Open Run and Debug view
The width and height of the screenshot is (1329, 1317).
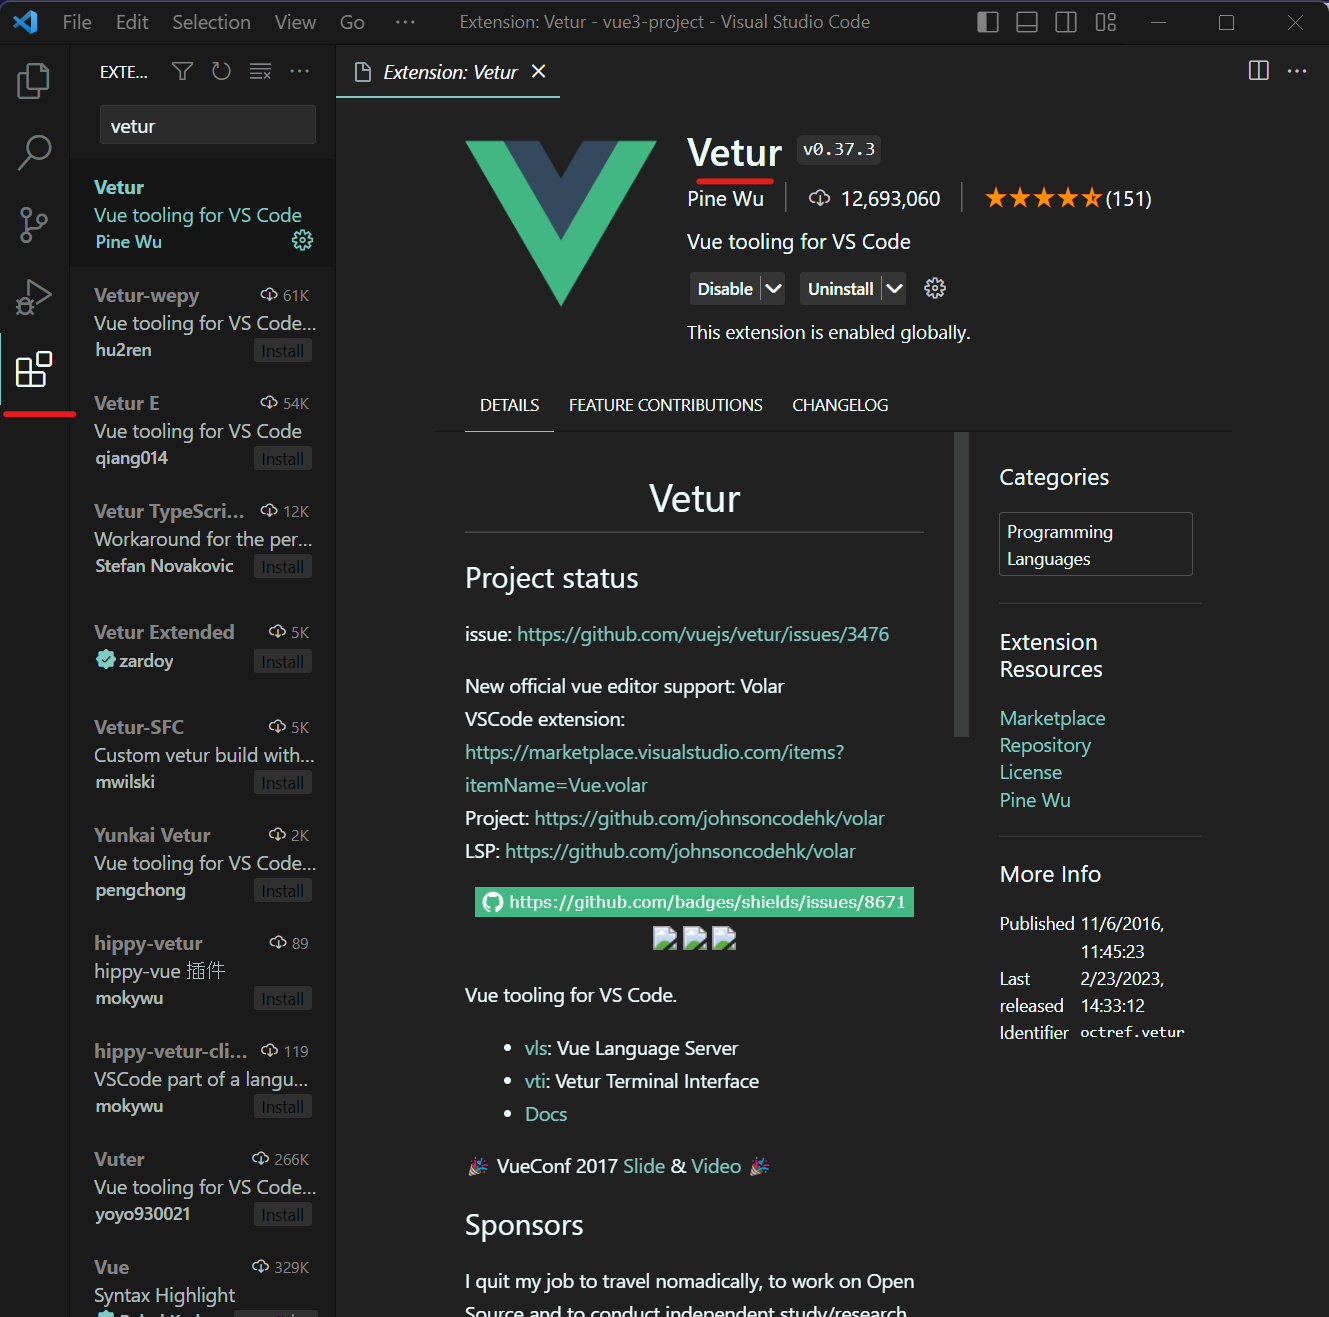(34, 297)
